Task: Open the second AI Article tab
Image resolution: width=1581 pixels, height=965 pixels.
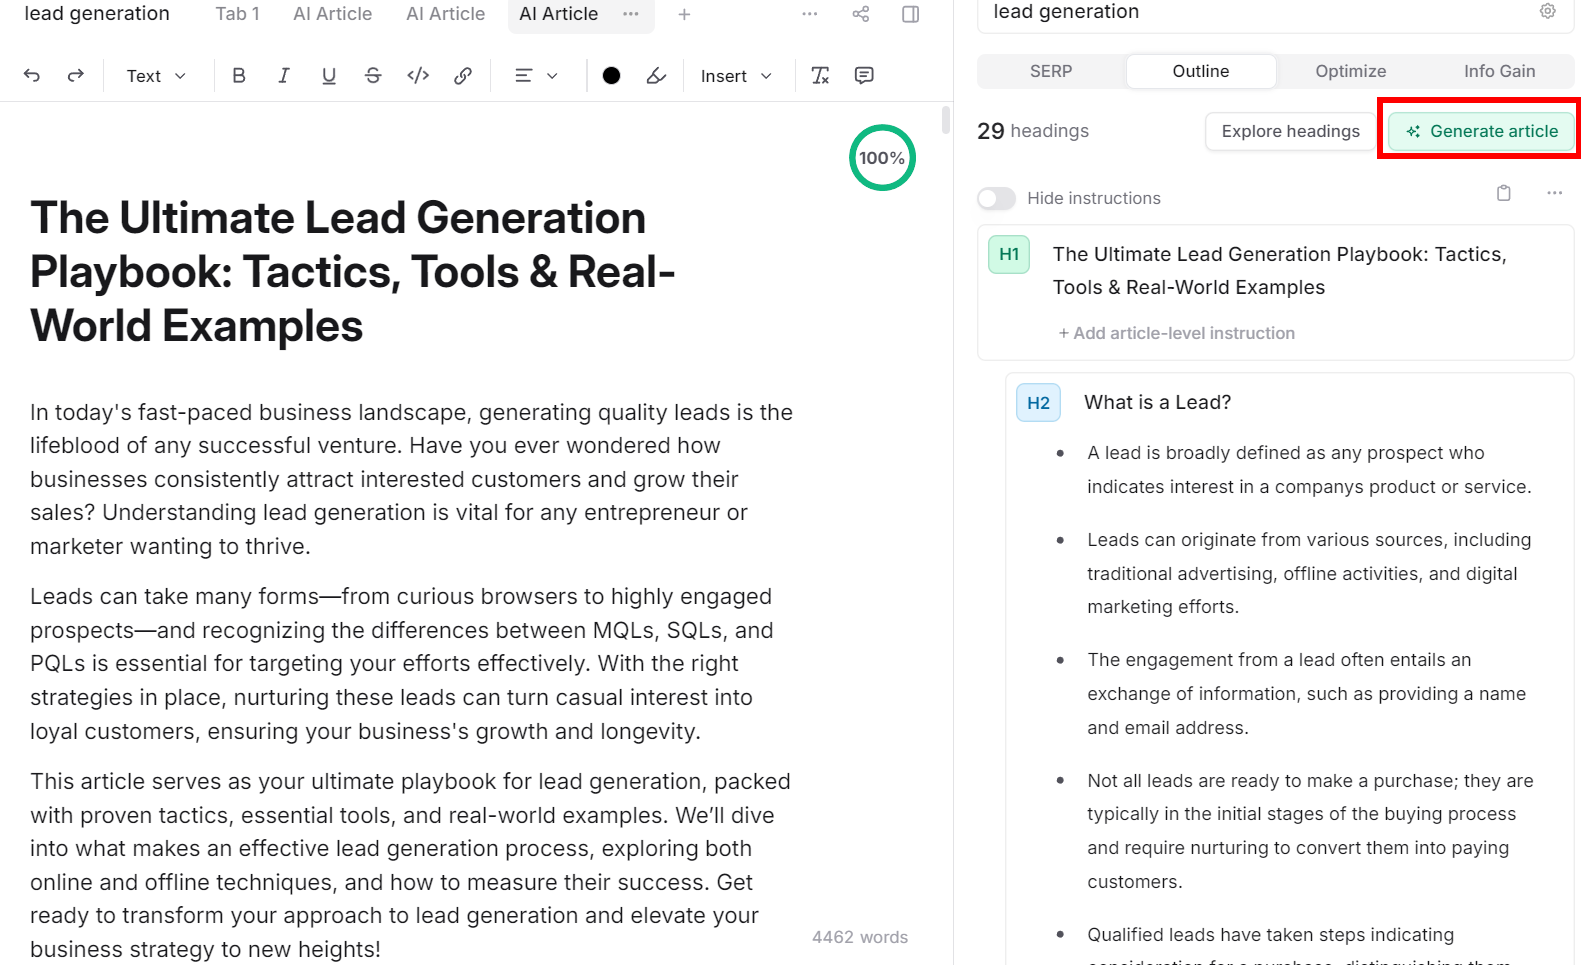Action: [446, 14]
